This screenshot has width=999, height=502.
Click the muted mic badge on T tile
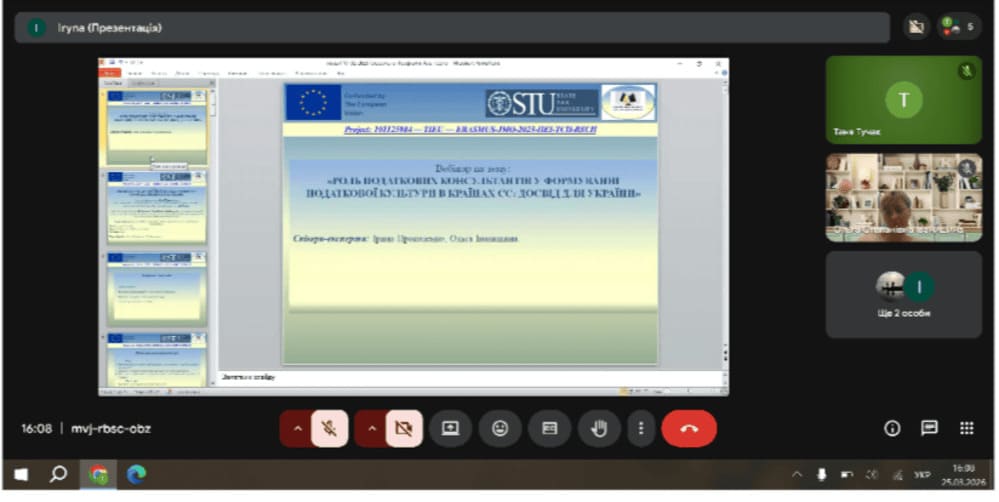point(967,71)
